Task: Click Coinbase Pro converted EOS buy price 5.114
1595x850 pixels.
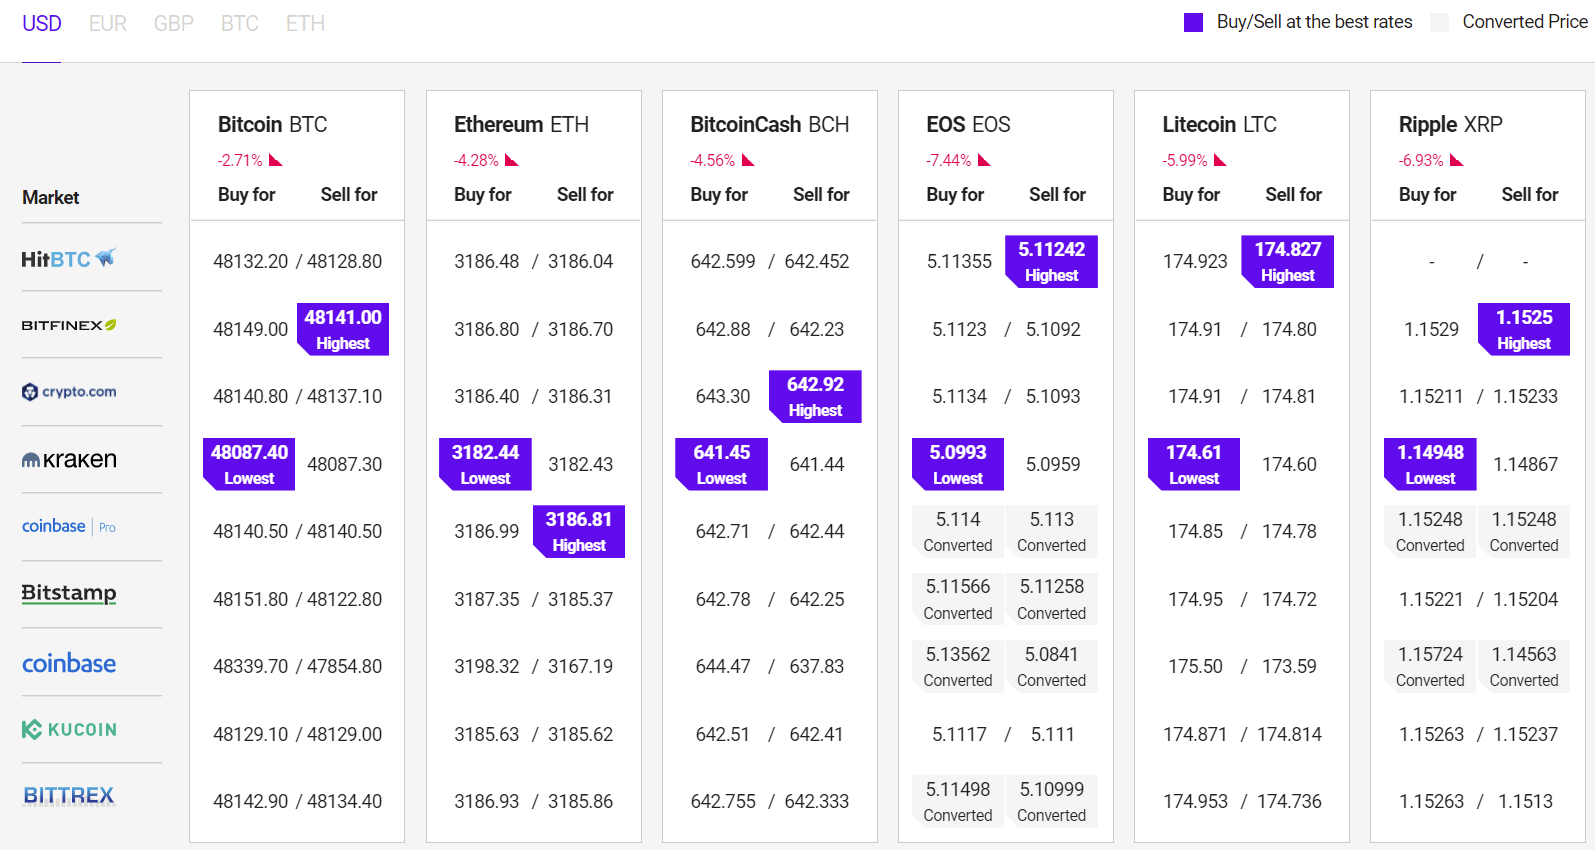Action: click(x=958, y=531)
